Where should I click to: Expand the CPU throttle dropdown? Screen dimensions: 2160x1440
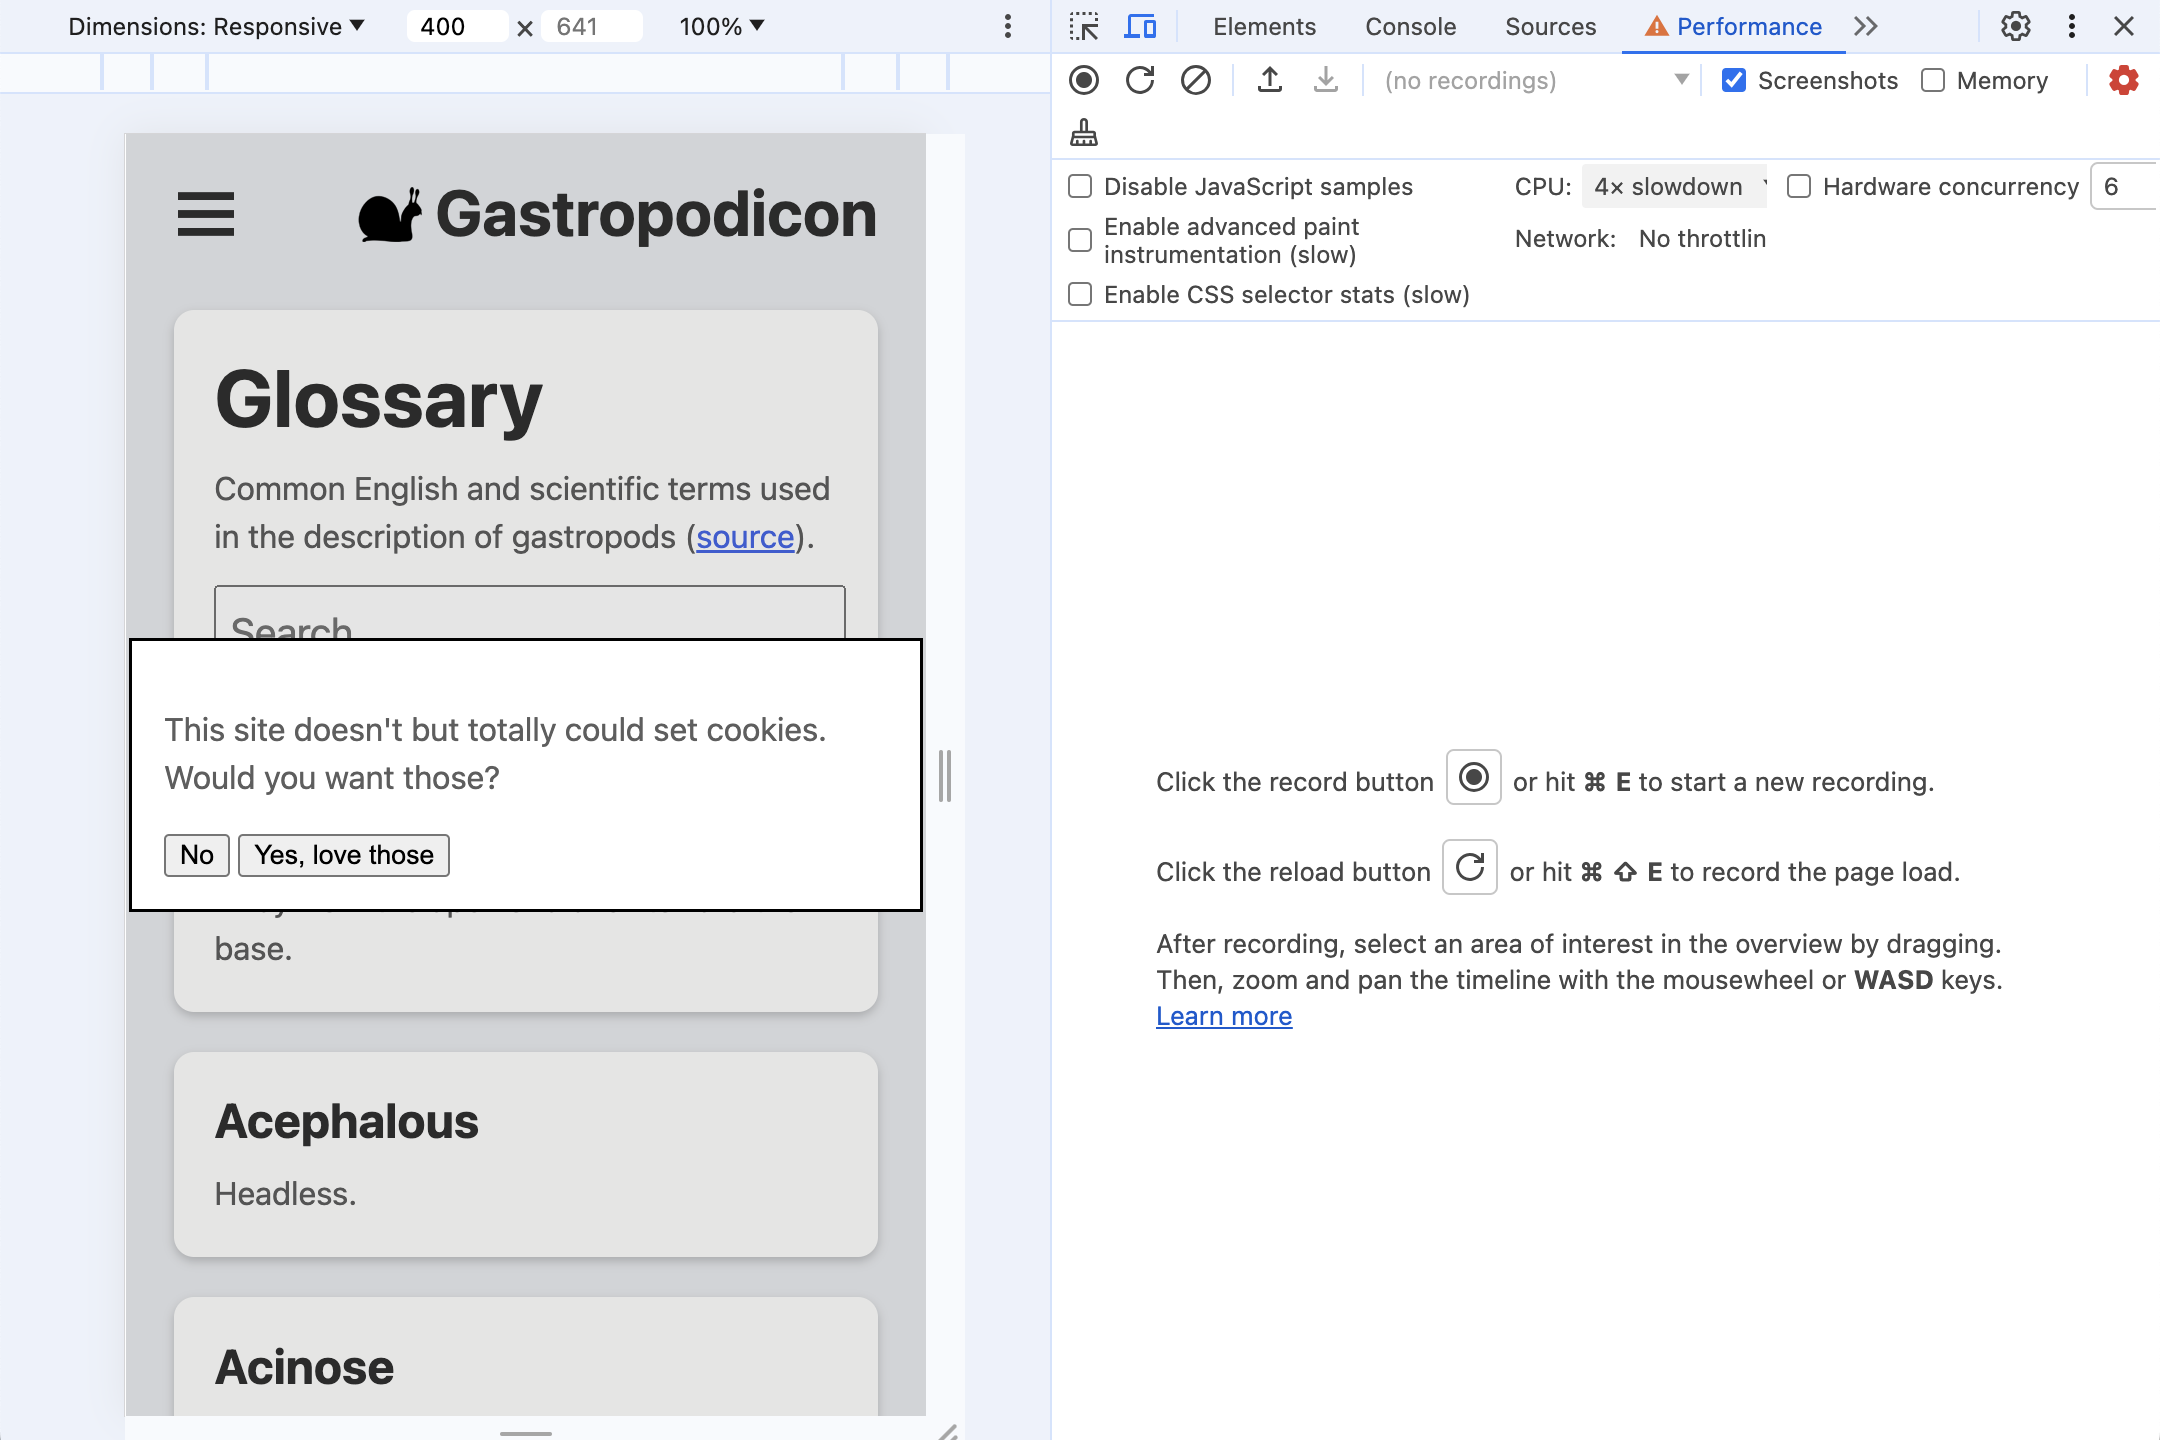pos(1671,186)
